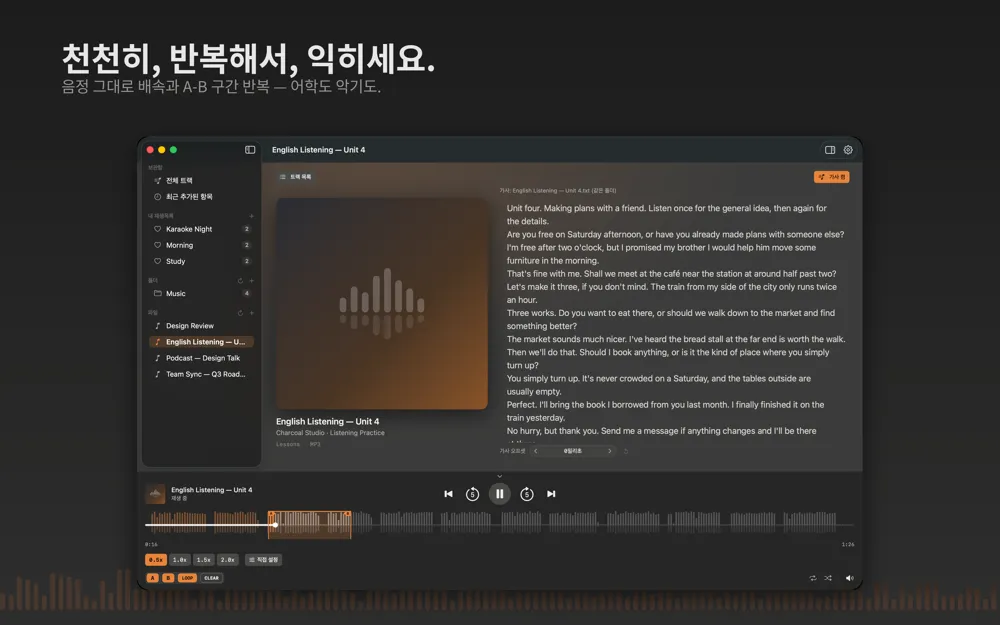Click the volume speaker icon
This screenshot has width=1000, height=625.
849,578
